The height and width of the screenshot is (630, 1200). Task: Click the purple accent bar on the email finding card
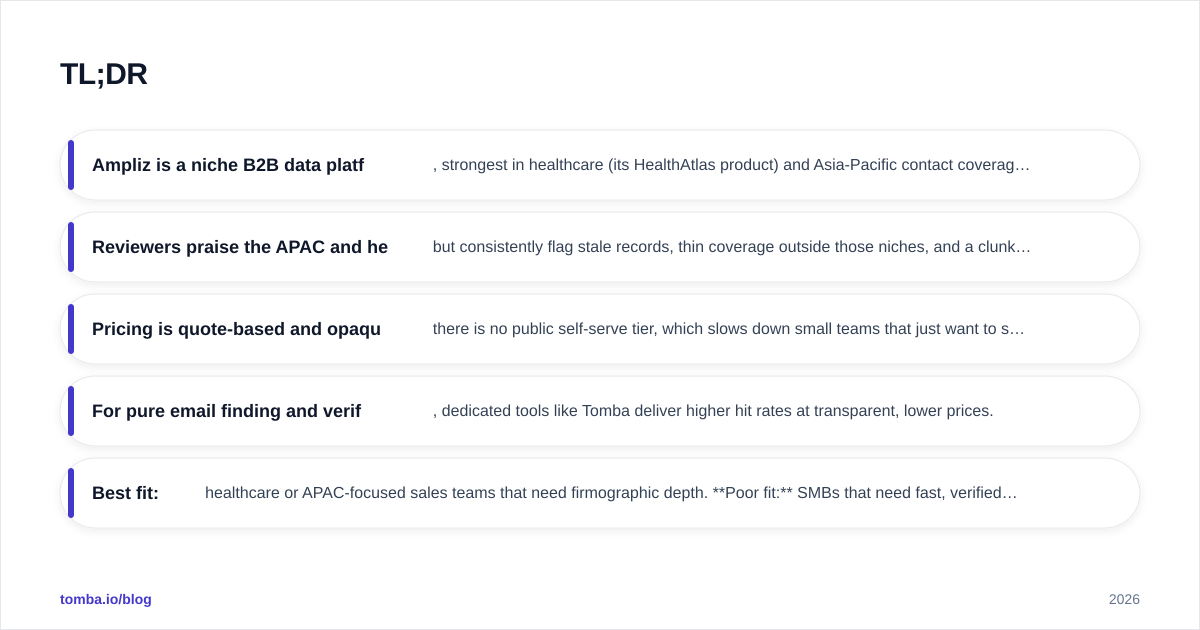pos(71,411)
